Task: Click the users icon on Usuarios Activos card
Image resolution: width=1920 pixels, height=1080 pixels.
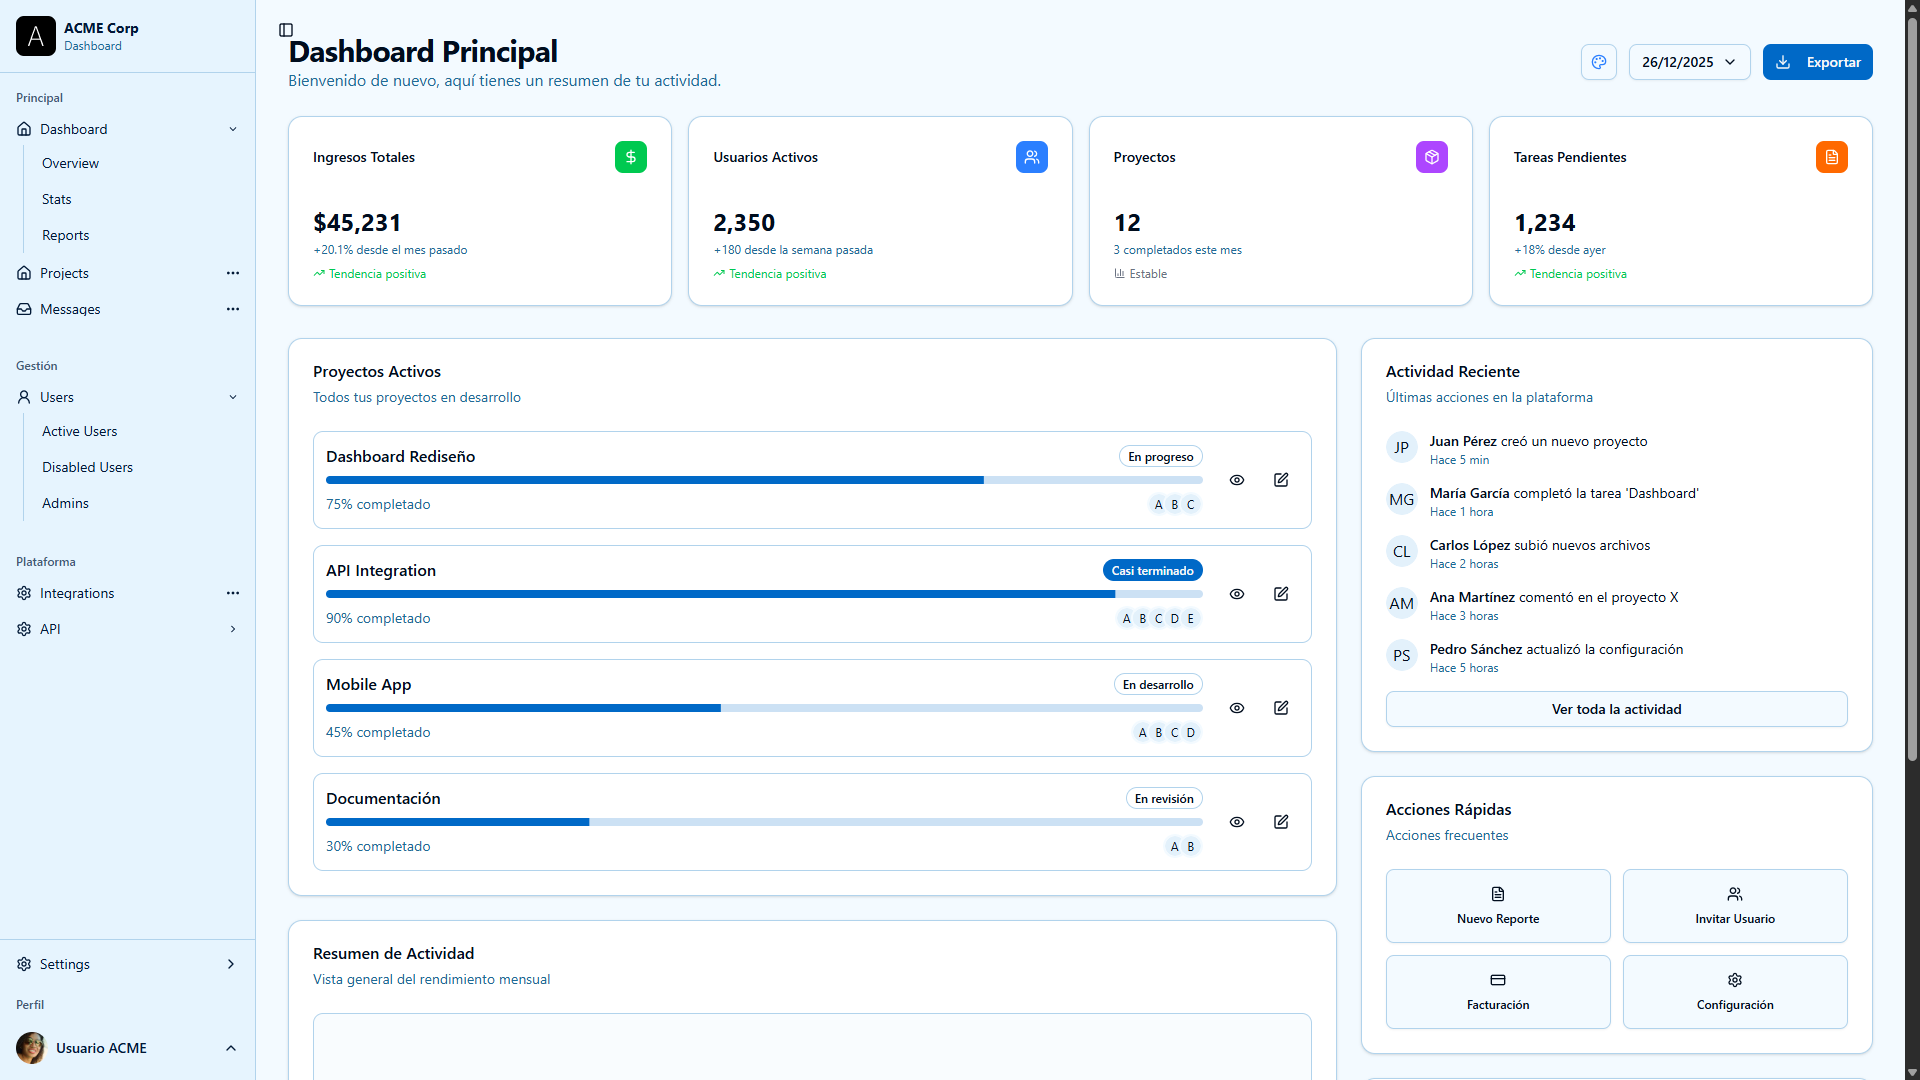Action: point(1031,157)
